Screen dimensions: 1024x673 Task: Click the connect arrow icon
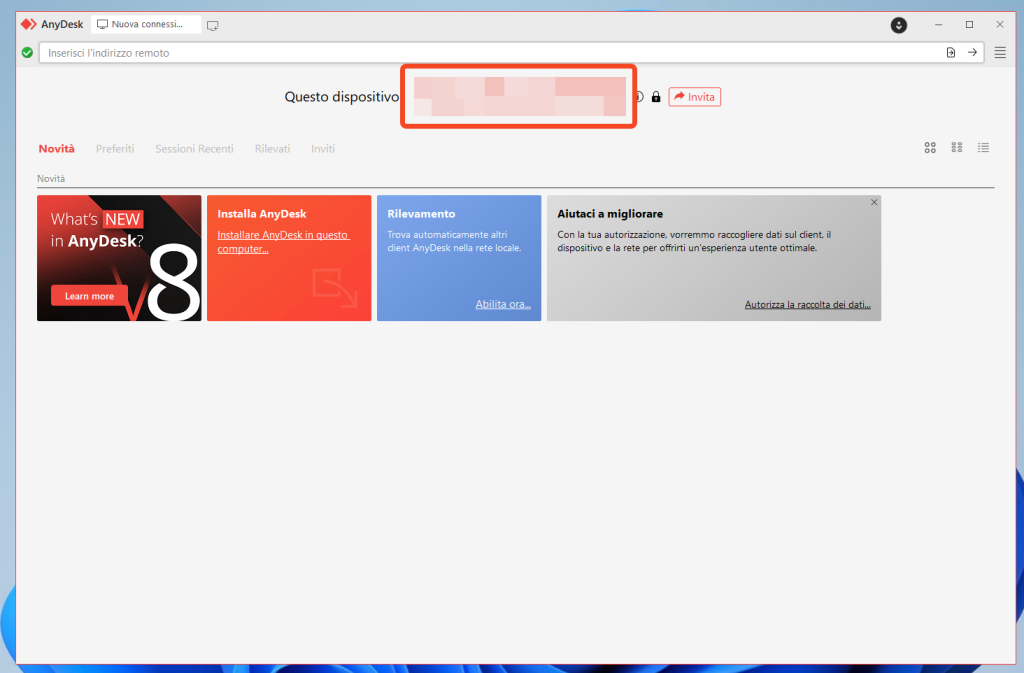[x=972, y=52]
